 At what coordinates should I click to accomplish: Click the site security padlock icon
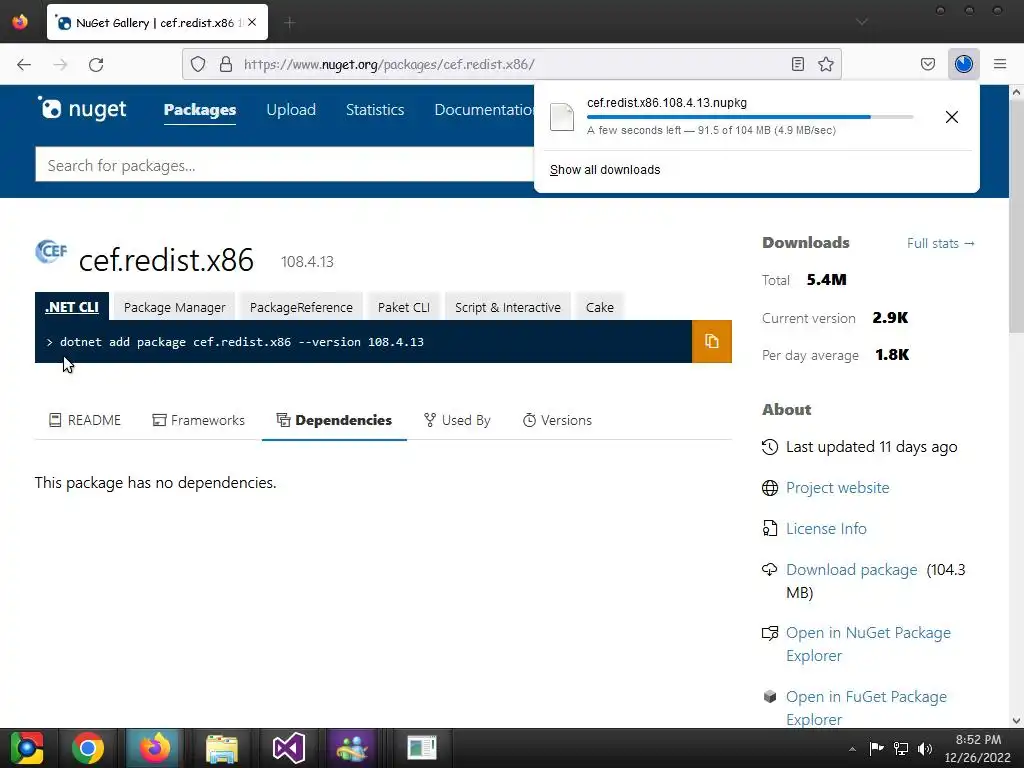tap(226, 64)
